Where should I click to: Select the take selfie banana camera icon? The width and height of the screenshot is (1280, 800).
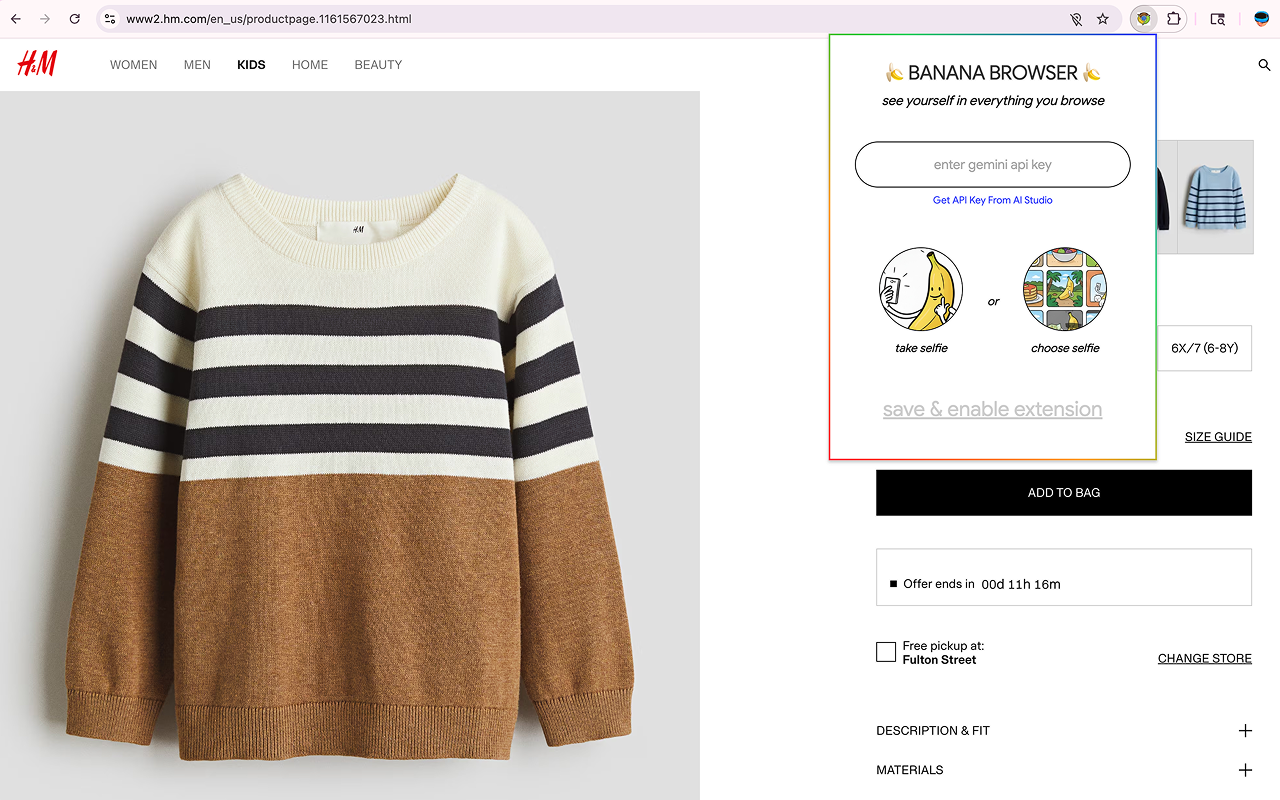click(x=920, y=289)
